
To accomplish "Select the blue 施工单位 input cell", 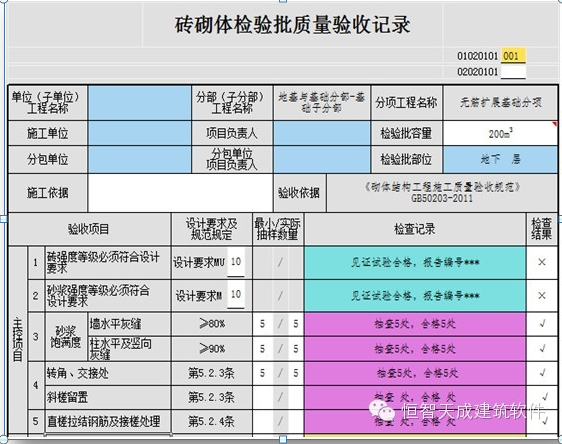I will pos(139,133).
